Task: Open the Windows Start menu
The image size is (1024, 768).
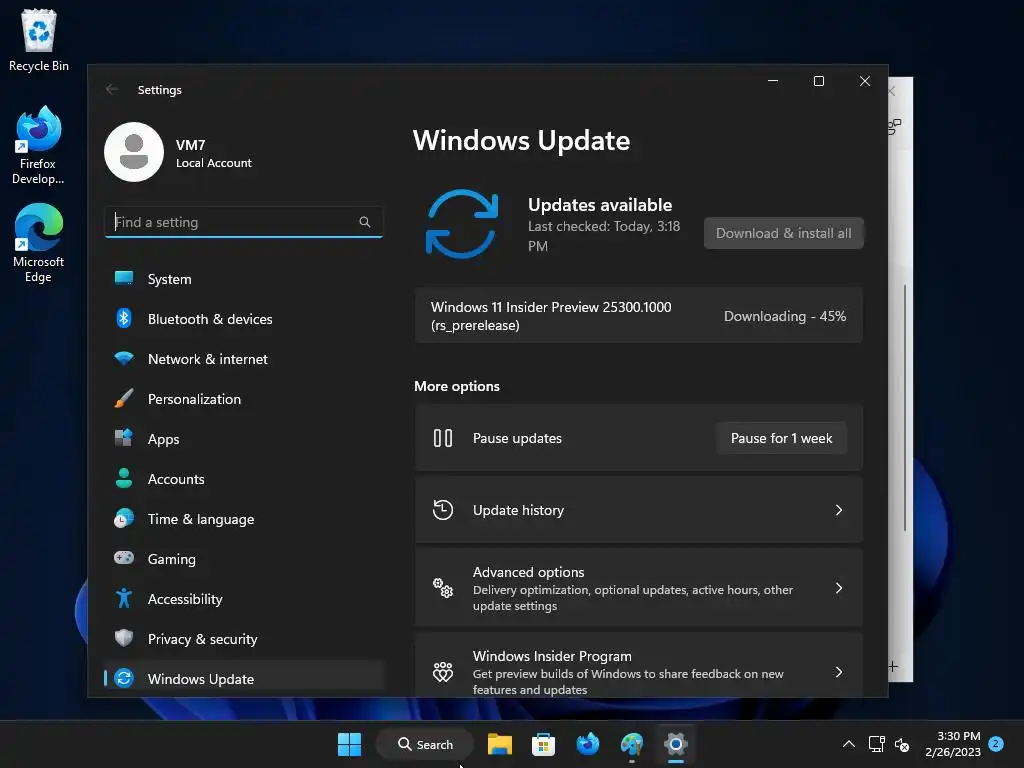Action: click(349, 744)
